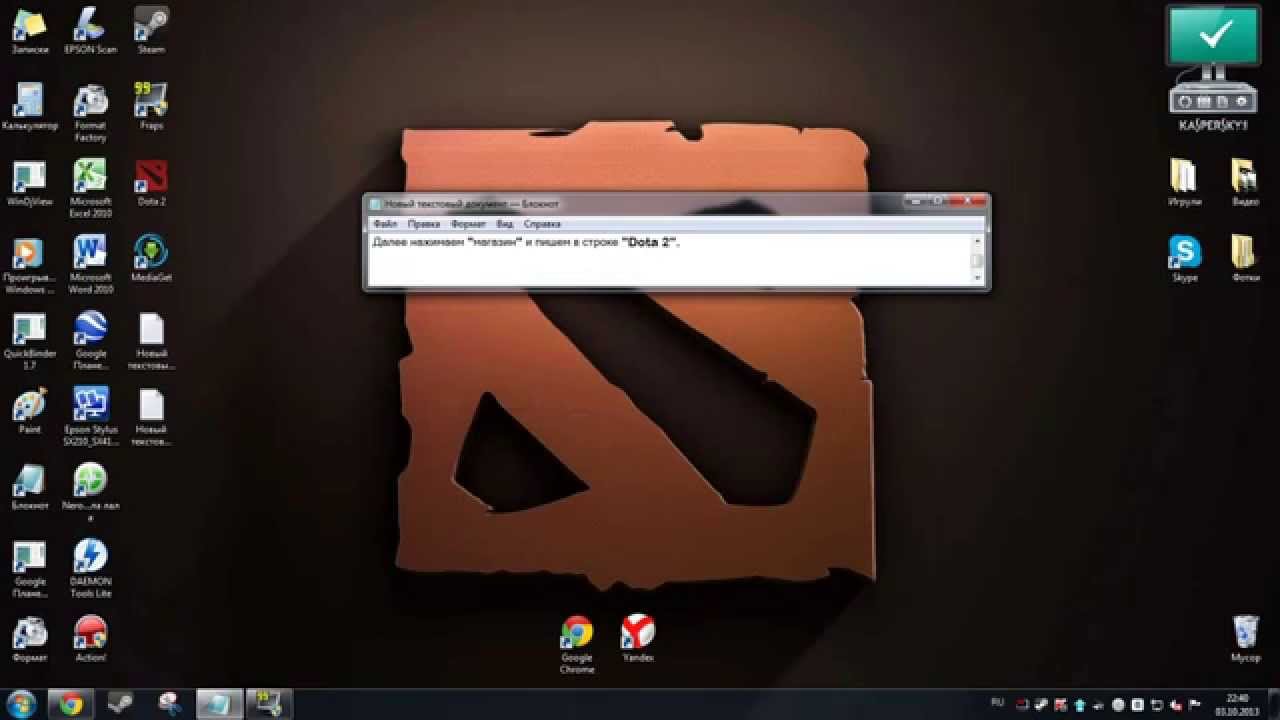This screenshot has height=720, width=1280.
Task: Open the Skype desktop icon
Action: point(1185,253)
